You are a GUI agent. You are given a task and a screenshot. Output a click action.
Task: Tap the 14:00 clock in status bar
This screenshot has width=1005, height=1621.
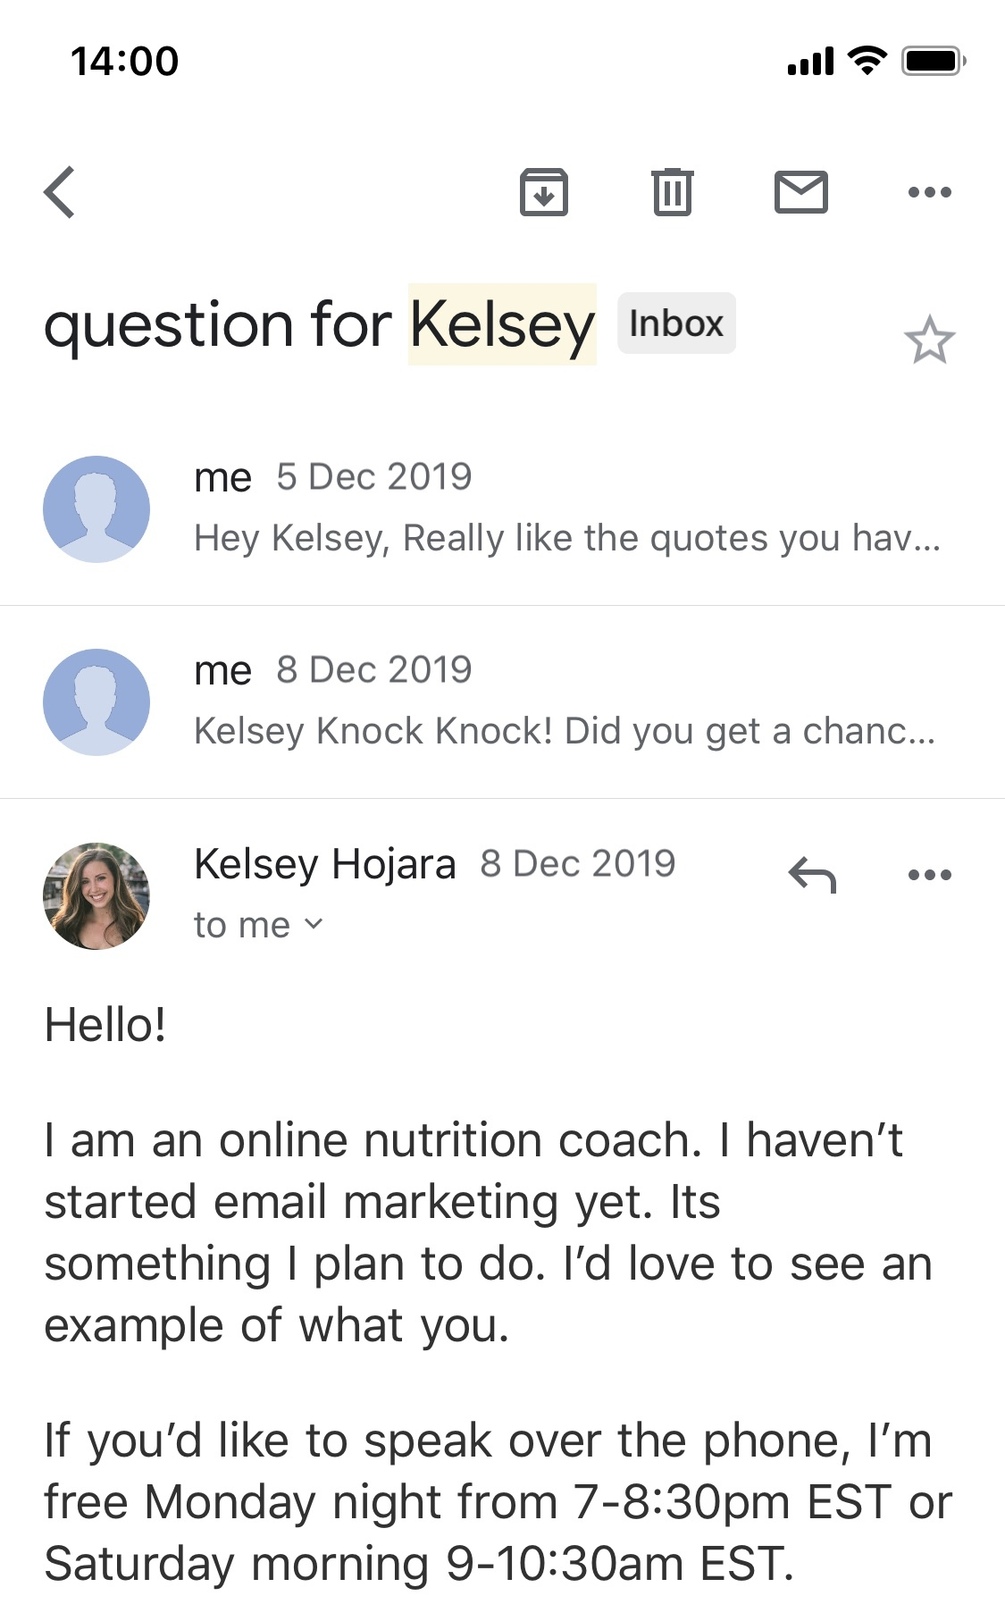click(x=125, y=61)
